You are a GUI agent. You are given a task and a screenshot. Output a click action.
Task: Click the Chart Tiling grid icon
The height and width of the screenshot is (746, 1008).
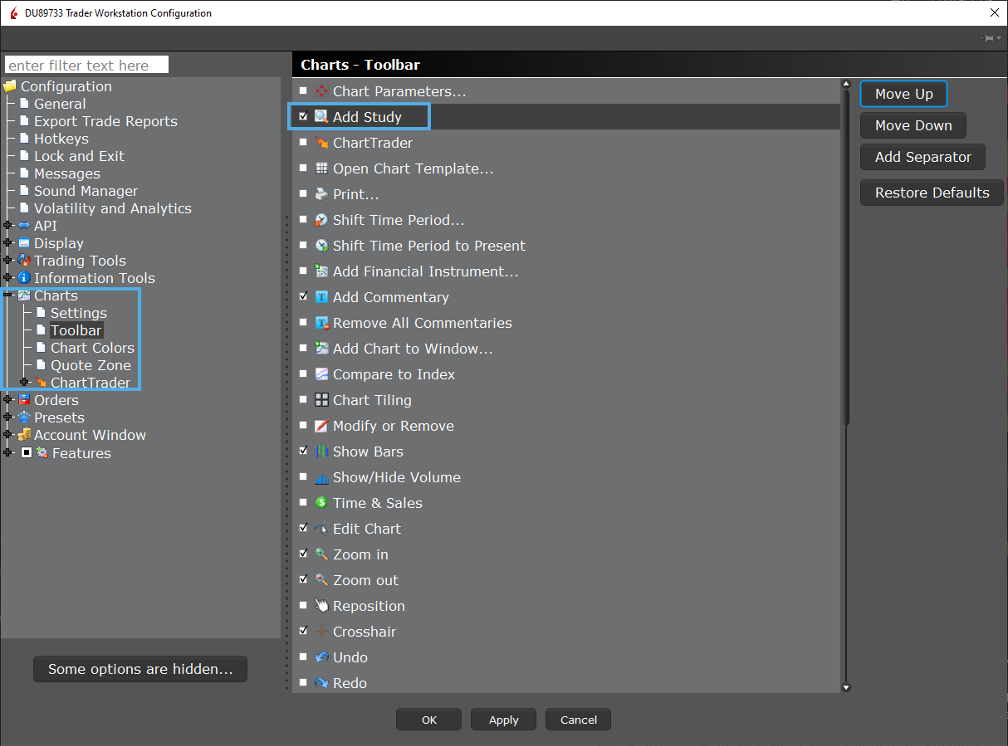click(321, 400)
